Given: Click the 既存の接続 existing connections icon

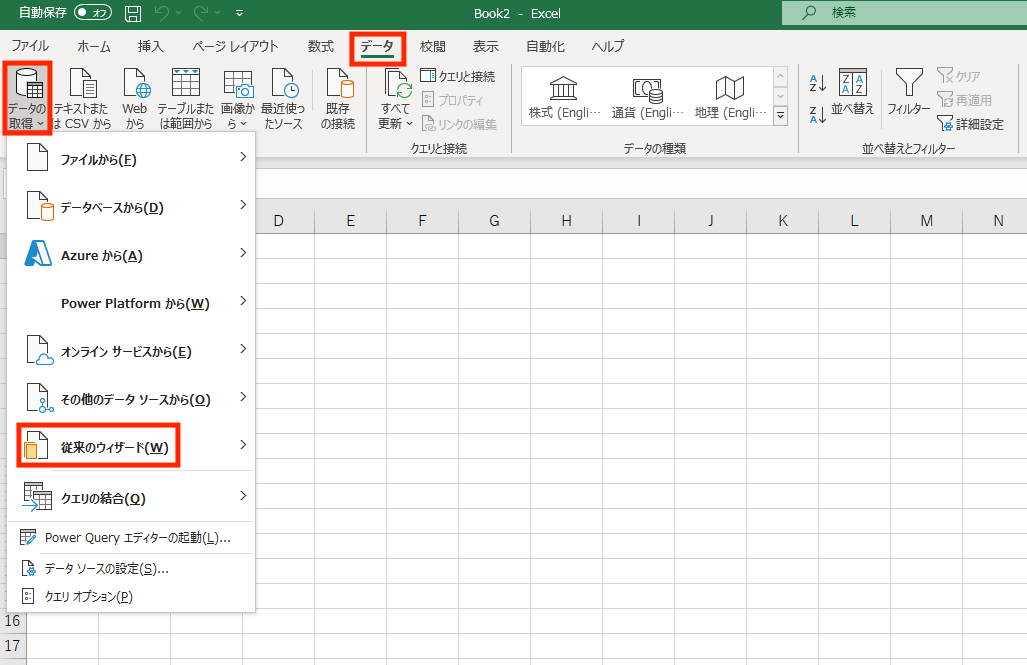Looking at the screenshot, I should point(339,83).
